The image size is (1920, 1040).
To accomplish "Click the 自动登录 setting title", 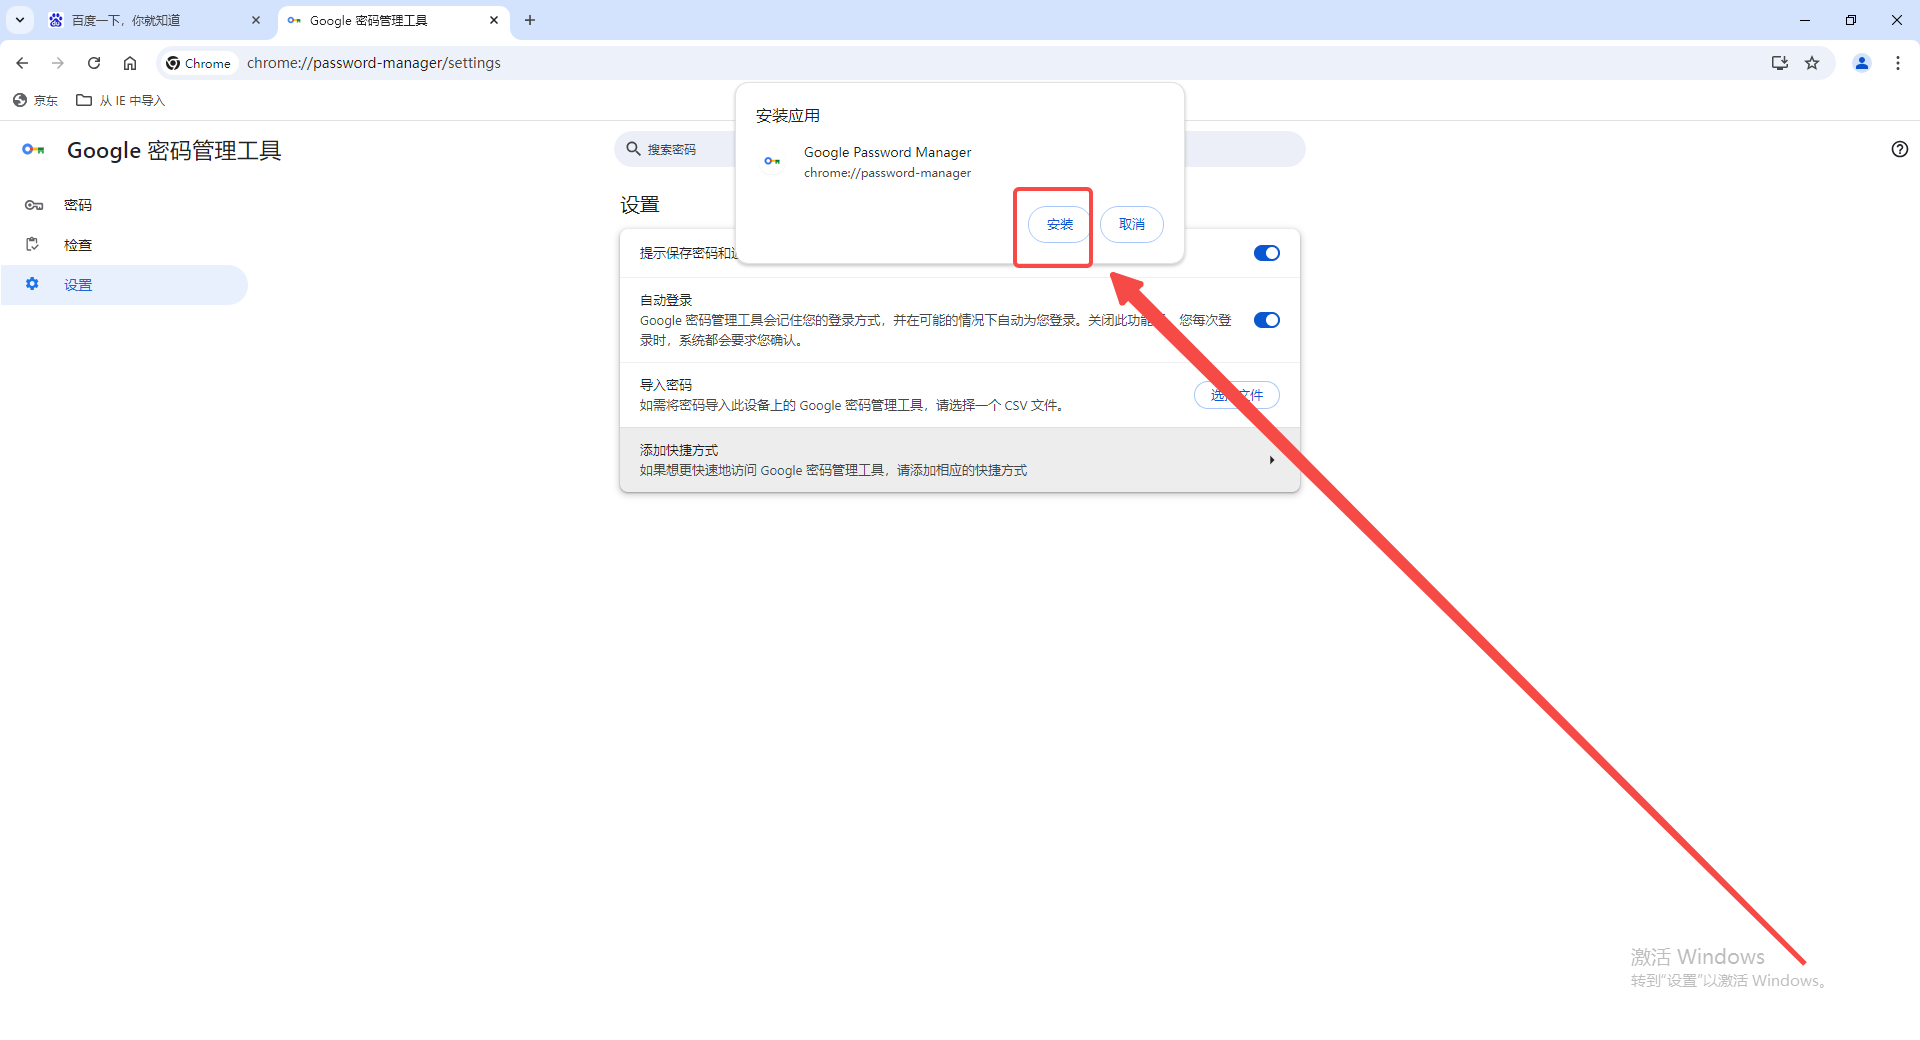I will point(666,300).
